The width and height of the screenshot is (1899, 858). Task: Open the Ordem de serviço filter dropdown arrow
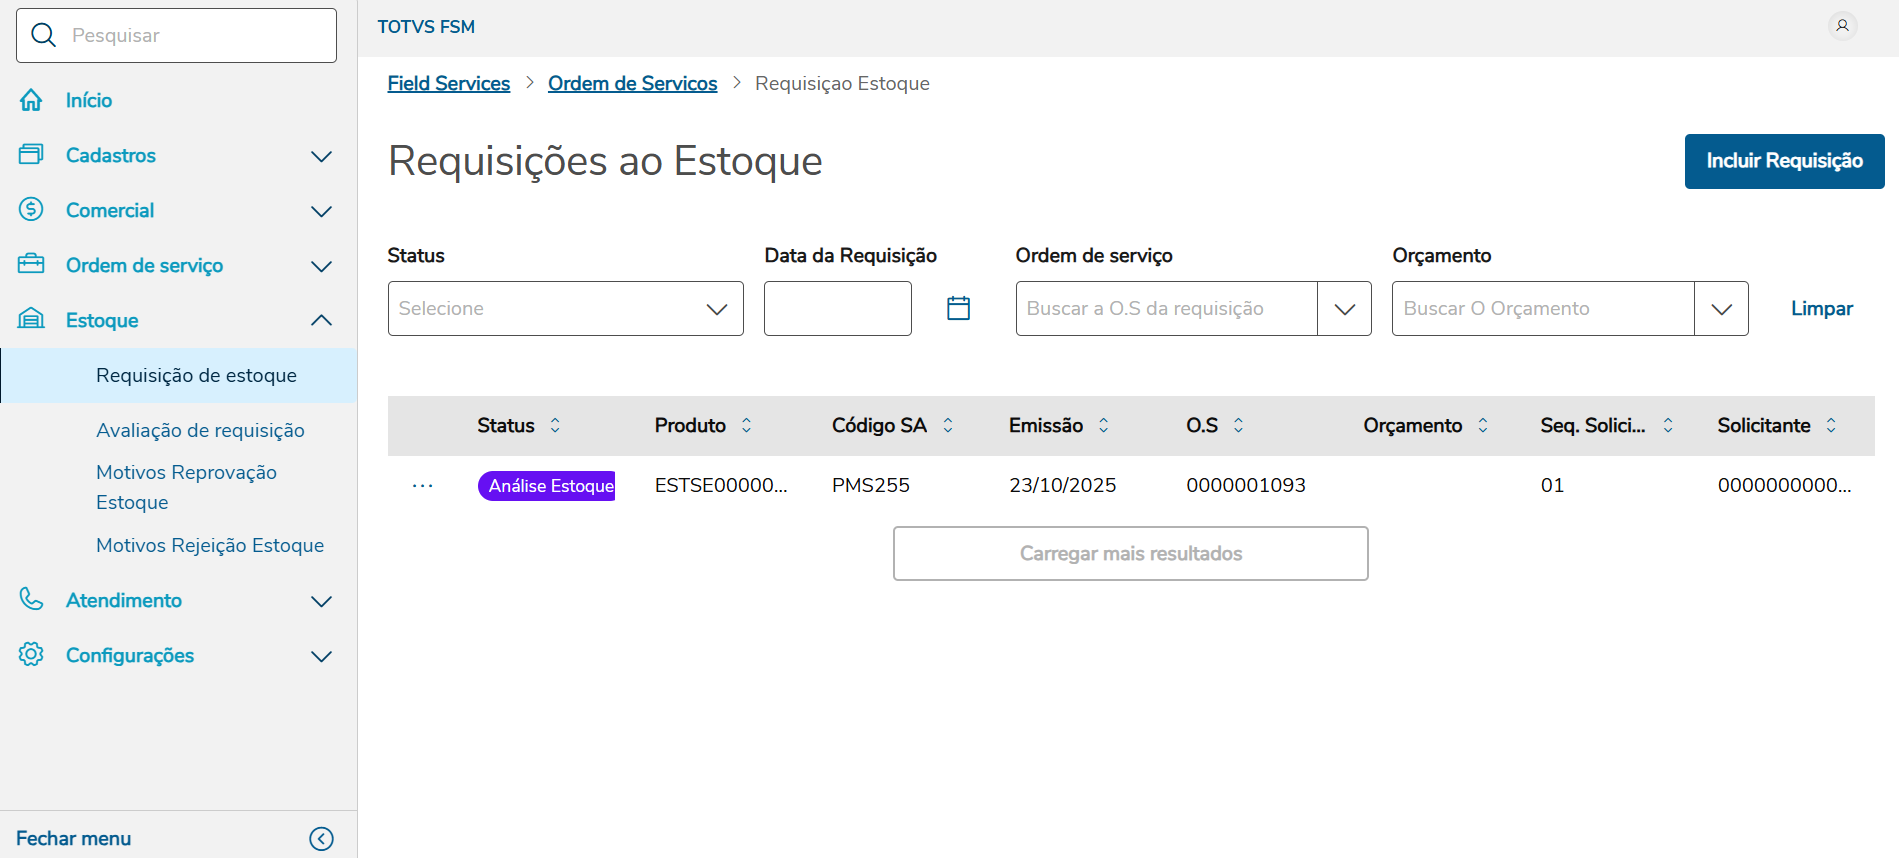1344,308
